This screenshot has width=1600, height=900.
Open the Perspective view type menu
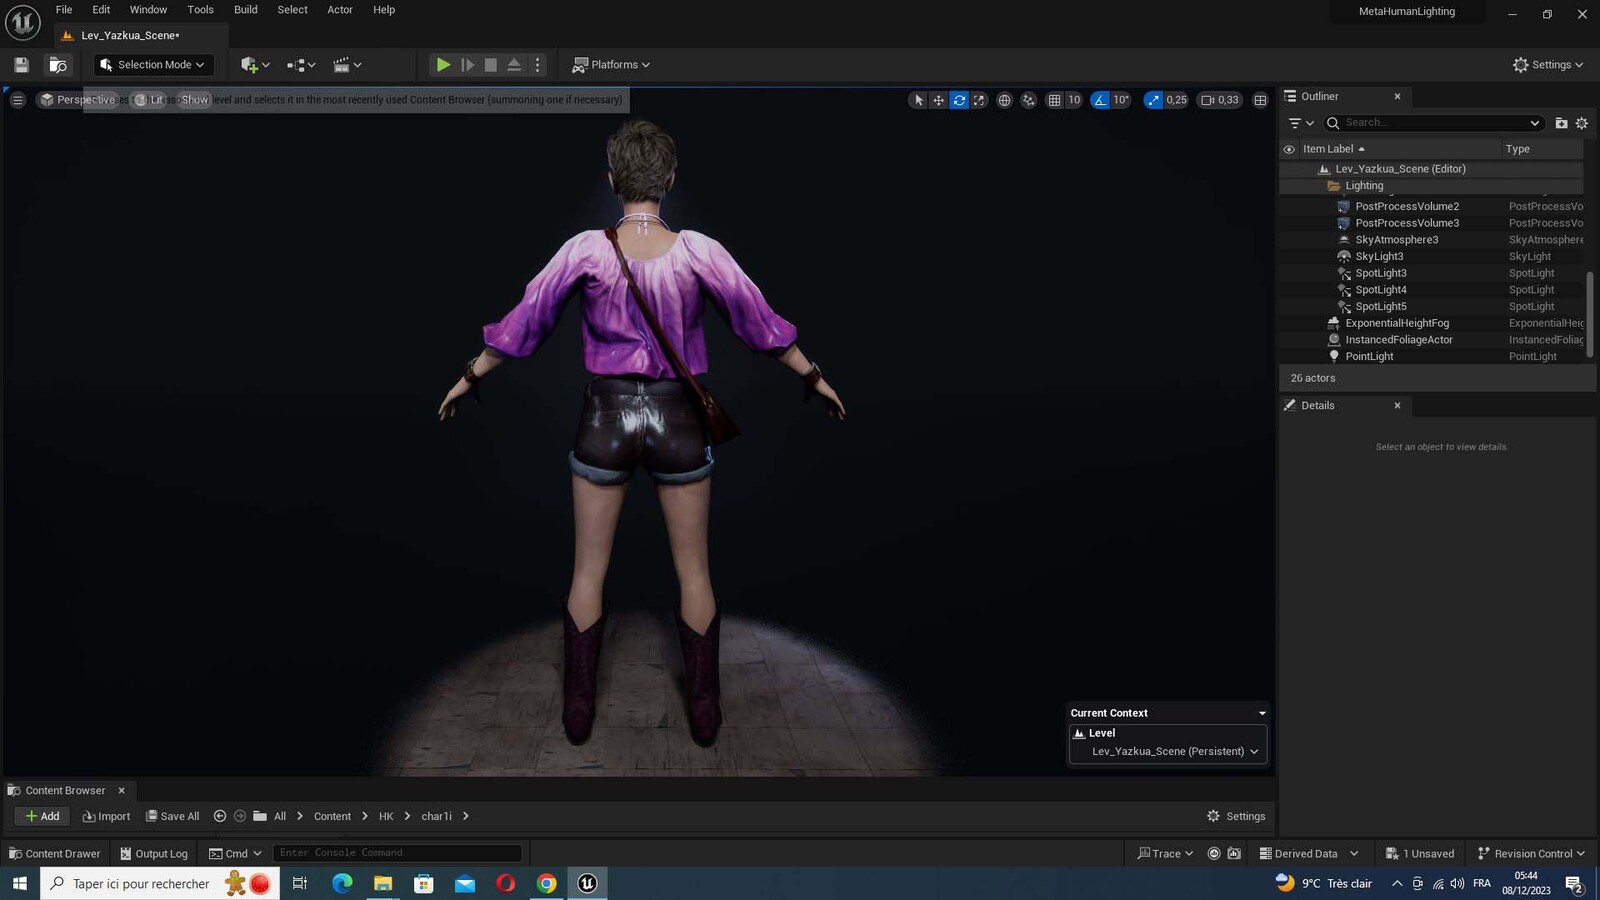tap(77, 100)
